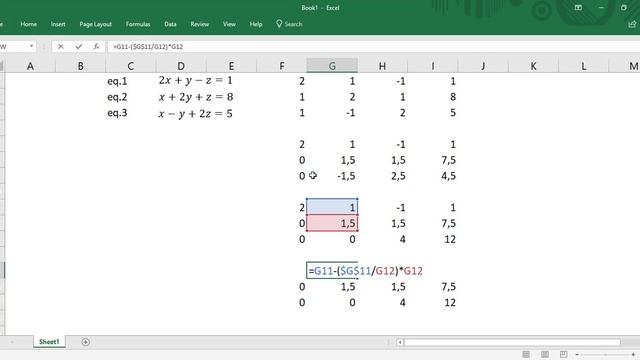Select column D header

[x=181, y=66]
